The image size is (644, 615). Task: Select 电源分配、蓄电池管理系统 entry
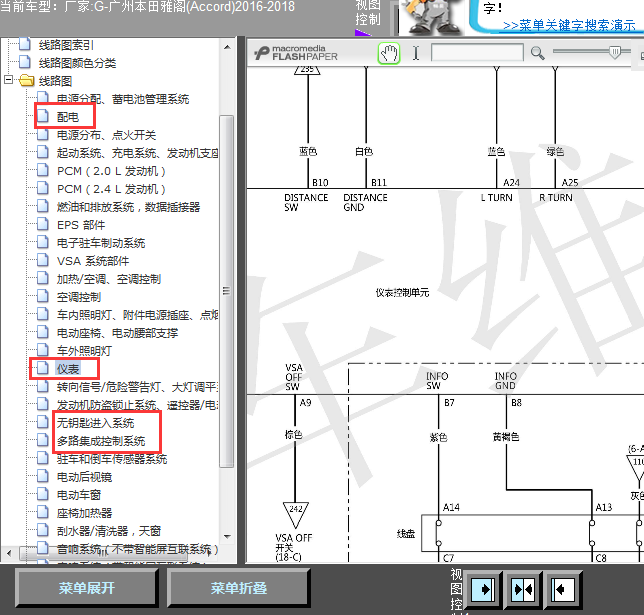click(x=123, y=99)
